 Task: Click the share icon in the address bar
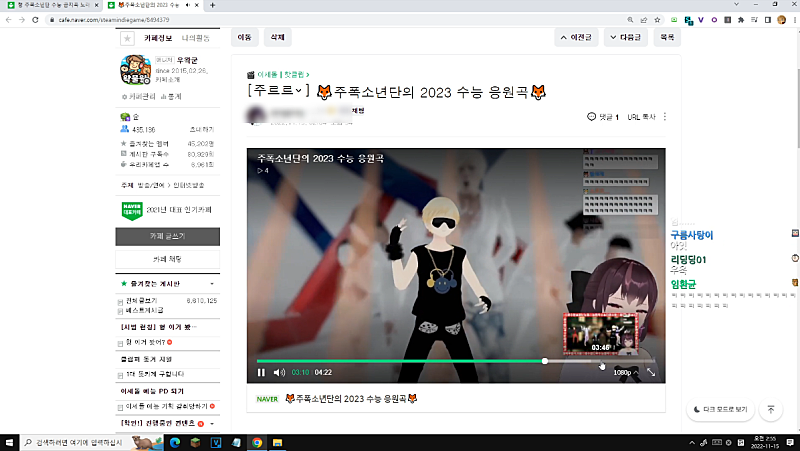[x=644, y=20]
